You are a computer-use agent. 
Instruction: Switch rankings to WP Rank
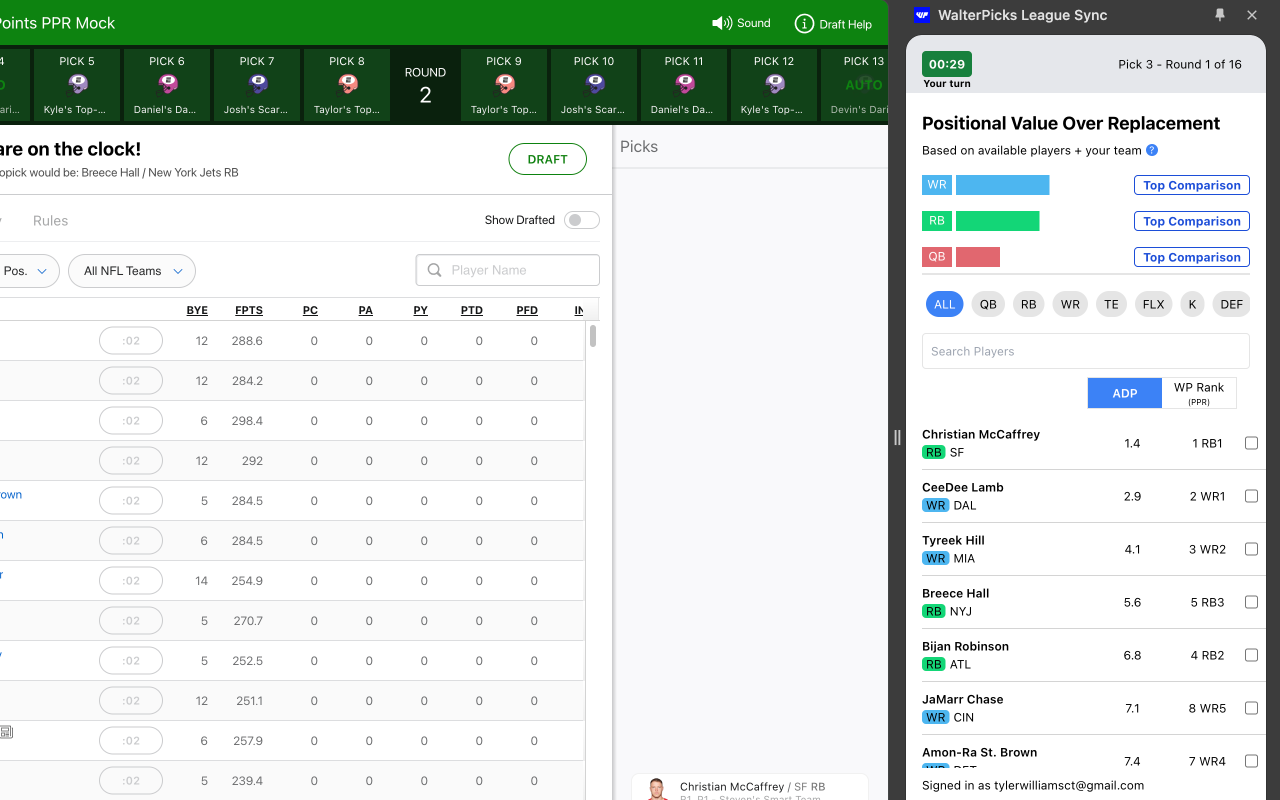tap(1198, 392)
